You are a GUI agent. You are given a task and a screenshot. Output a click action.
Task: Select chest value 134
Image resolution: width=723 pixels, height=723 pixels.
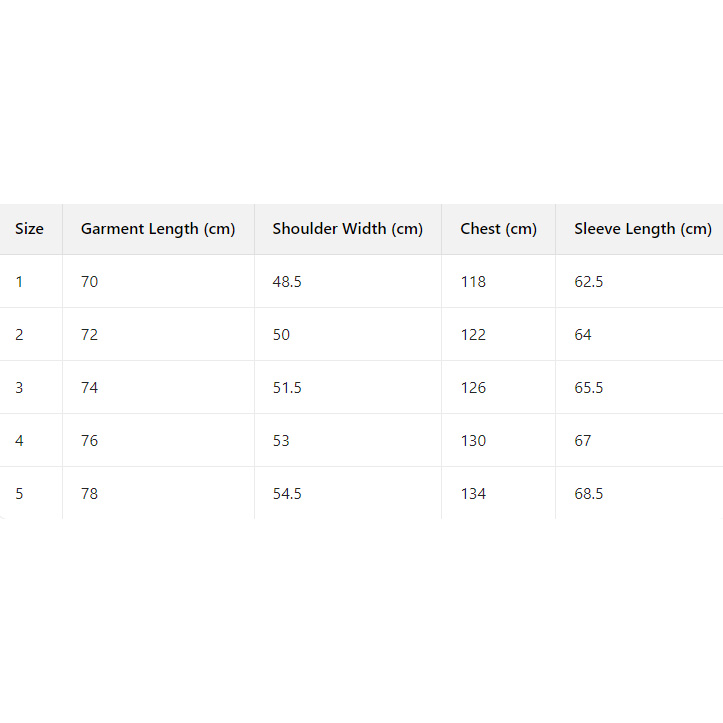click(473, 494)
